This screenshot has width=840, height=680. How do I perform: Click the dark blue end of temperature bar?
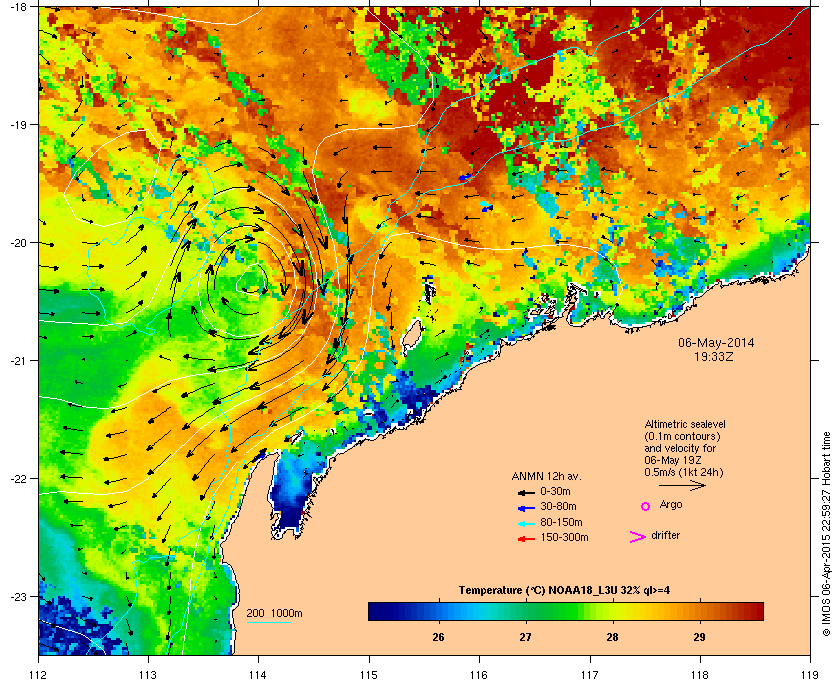click(x=375, y=611)
